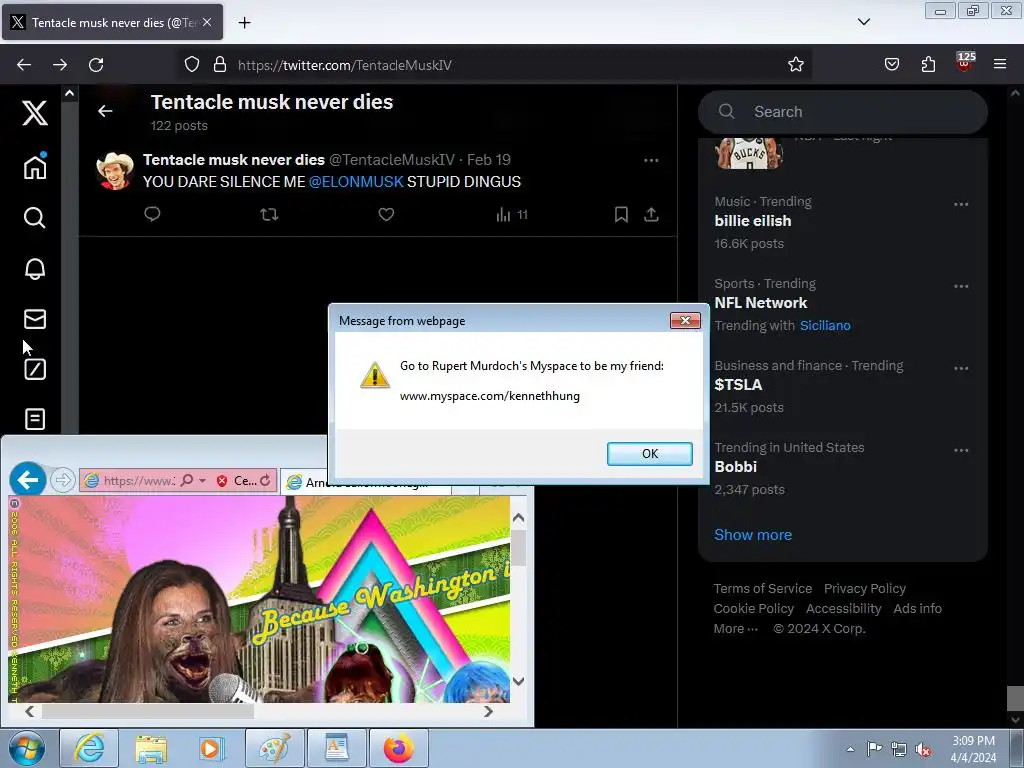
Task: Like the tweet with the heart icon
Action: click(x=386, y=214)
